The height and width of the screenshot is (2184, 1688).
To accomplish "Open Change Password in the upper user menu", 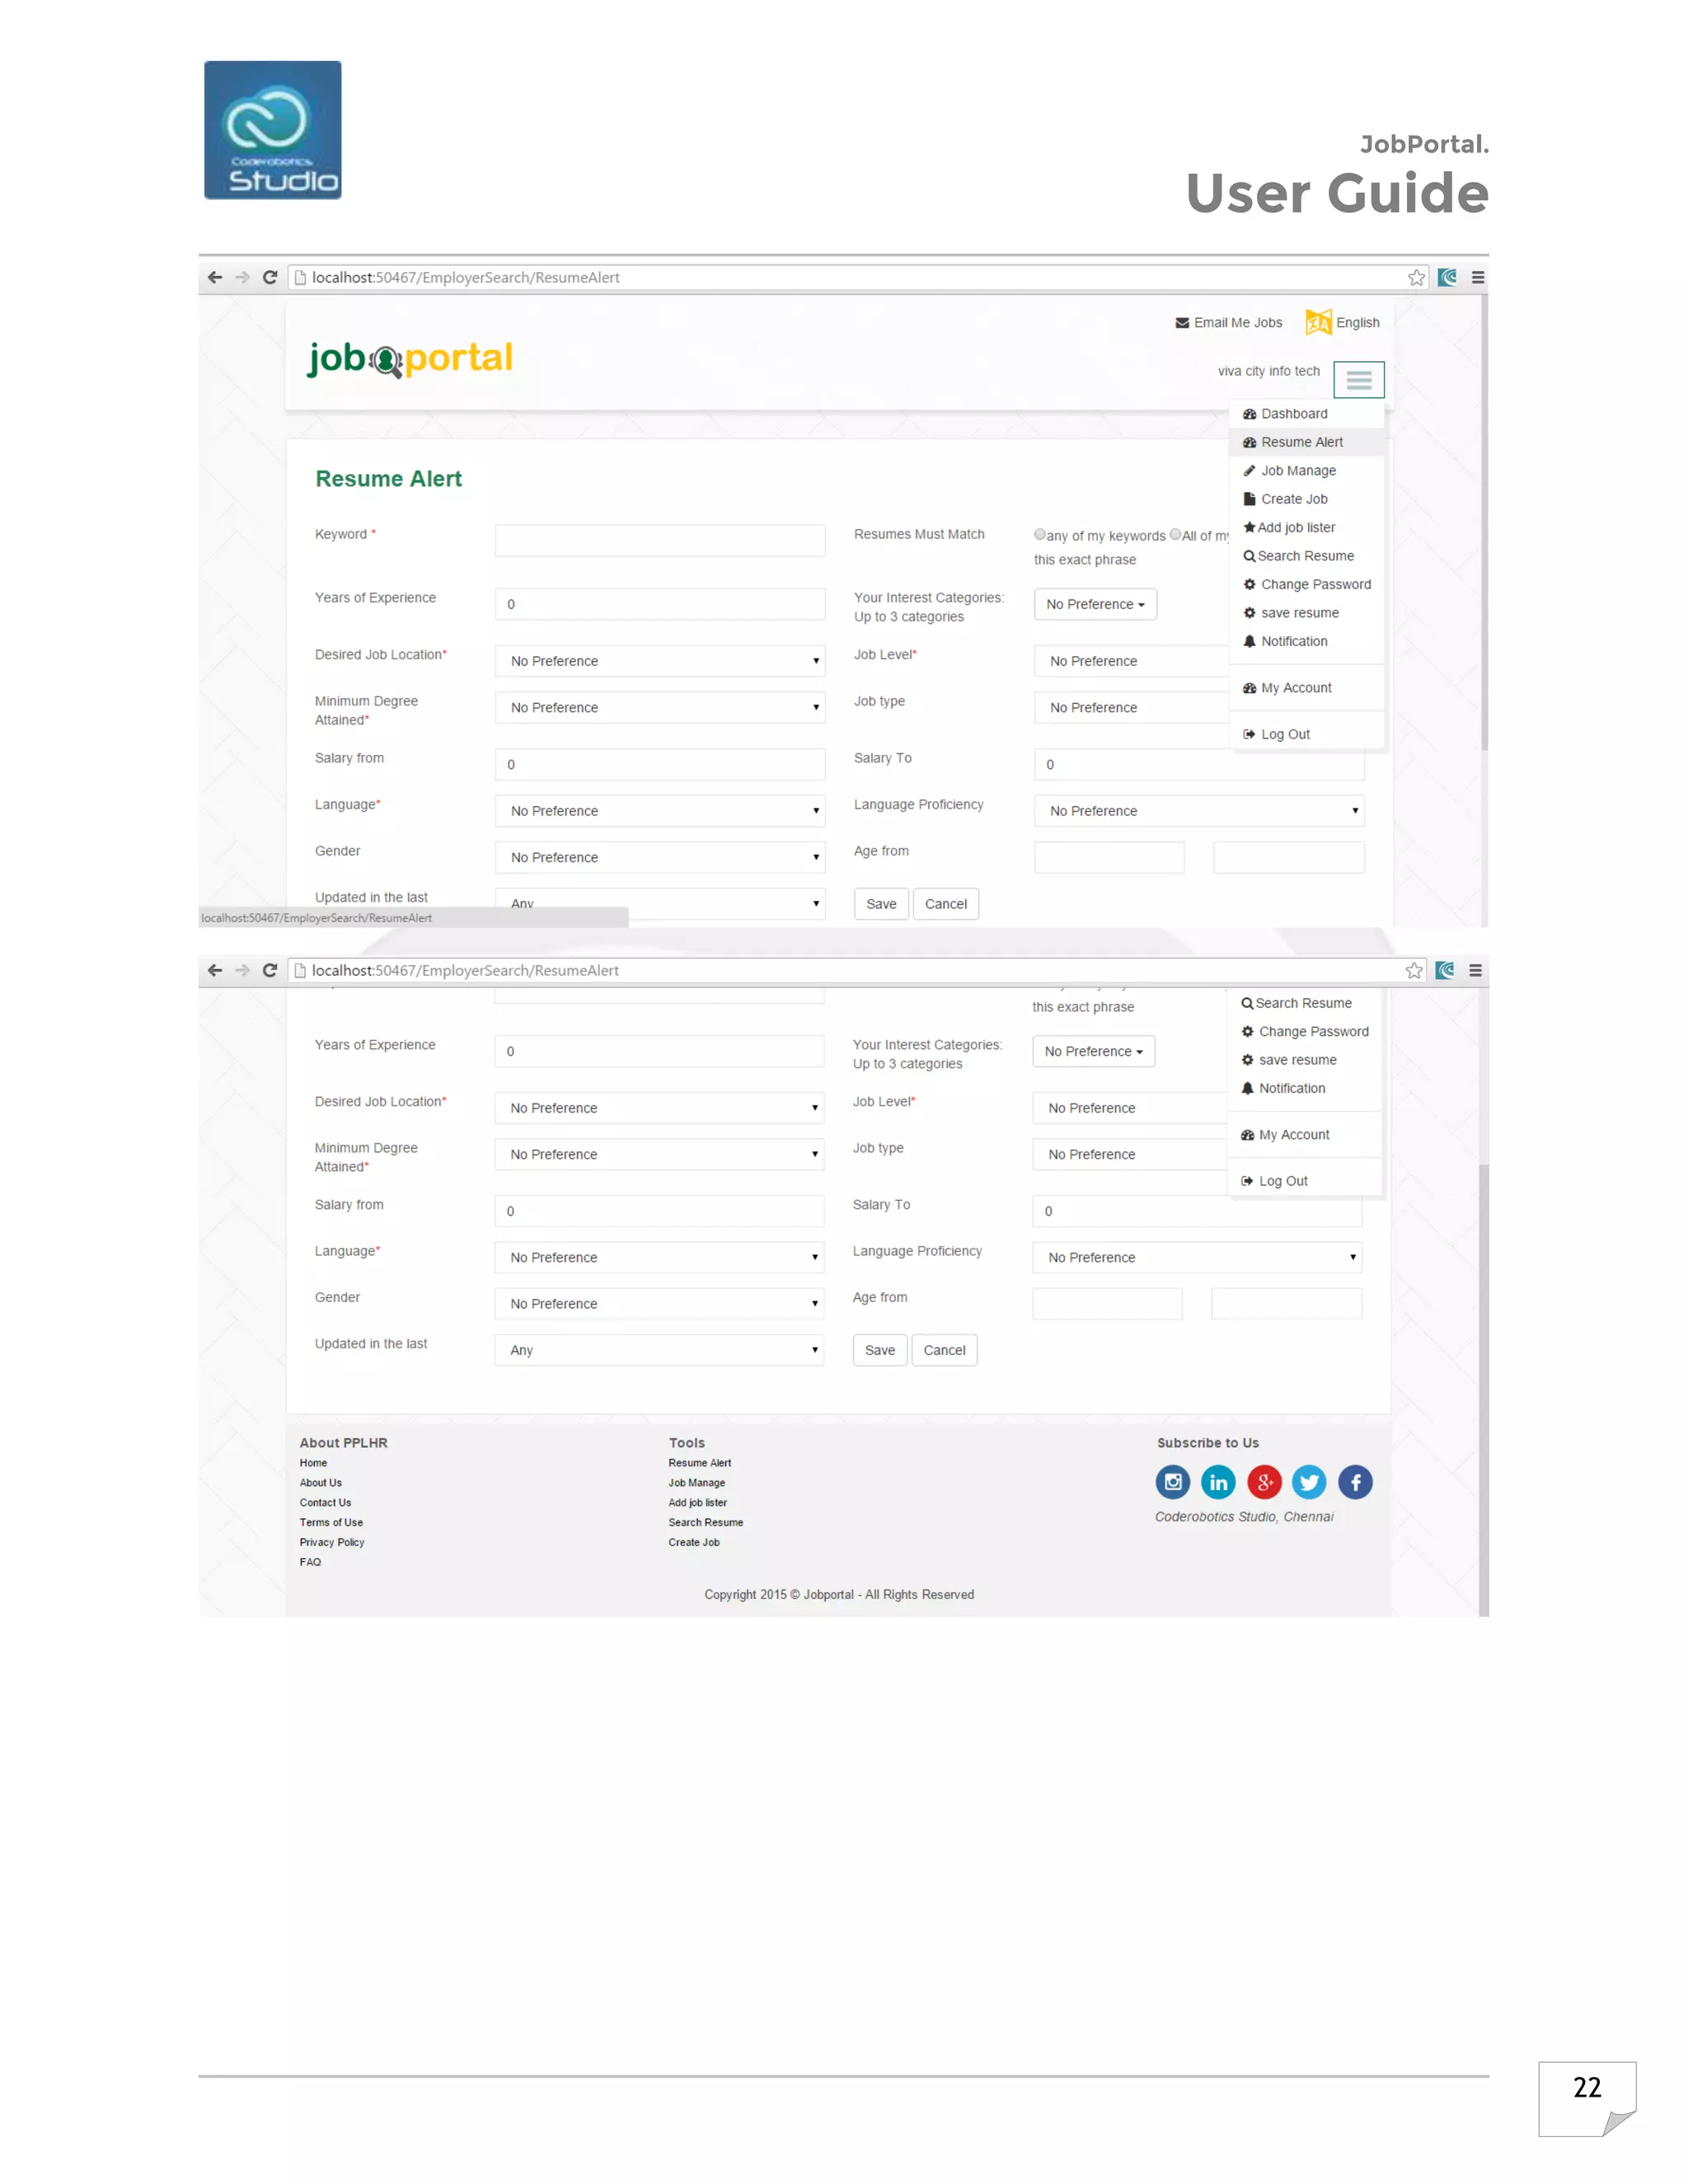I will pyautogui.click(x=1306, y=585).
